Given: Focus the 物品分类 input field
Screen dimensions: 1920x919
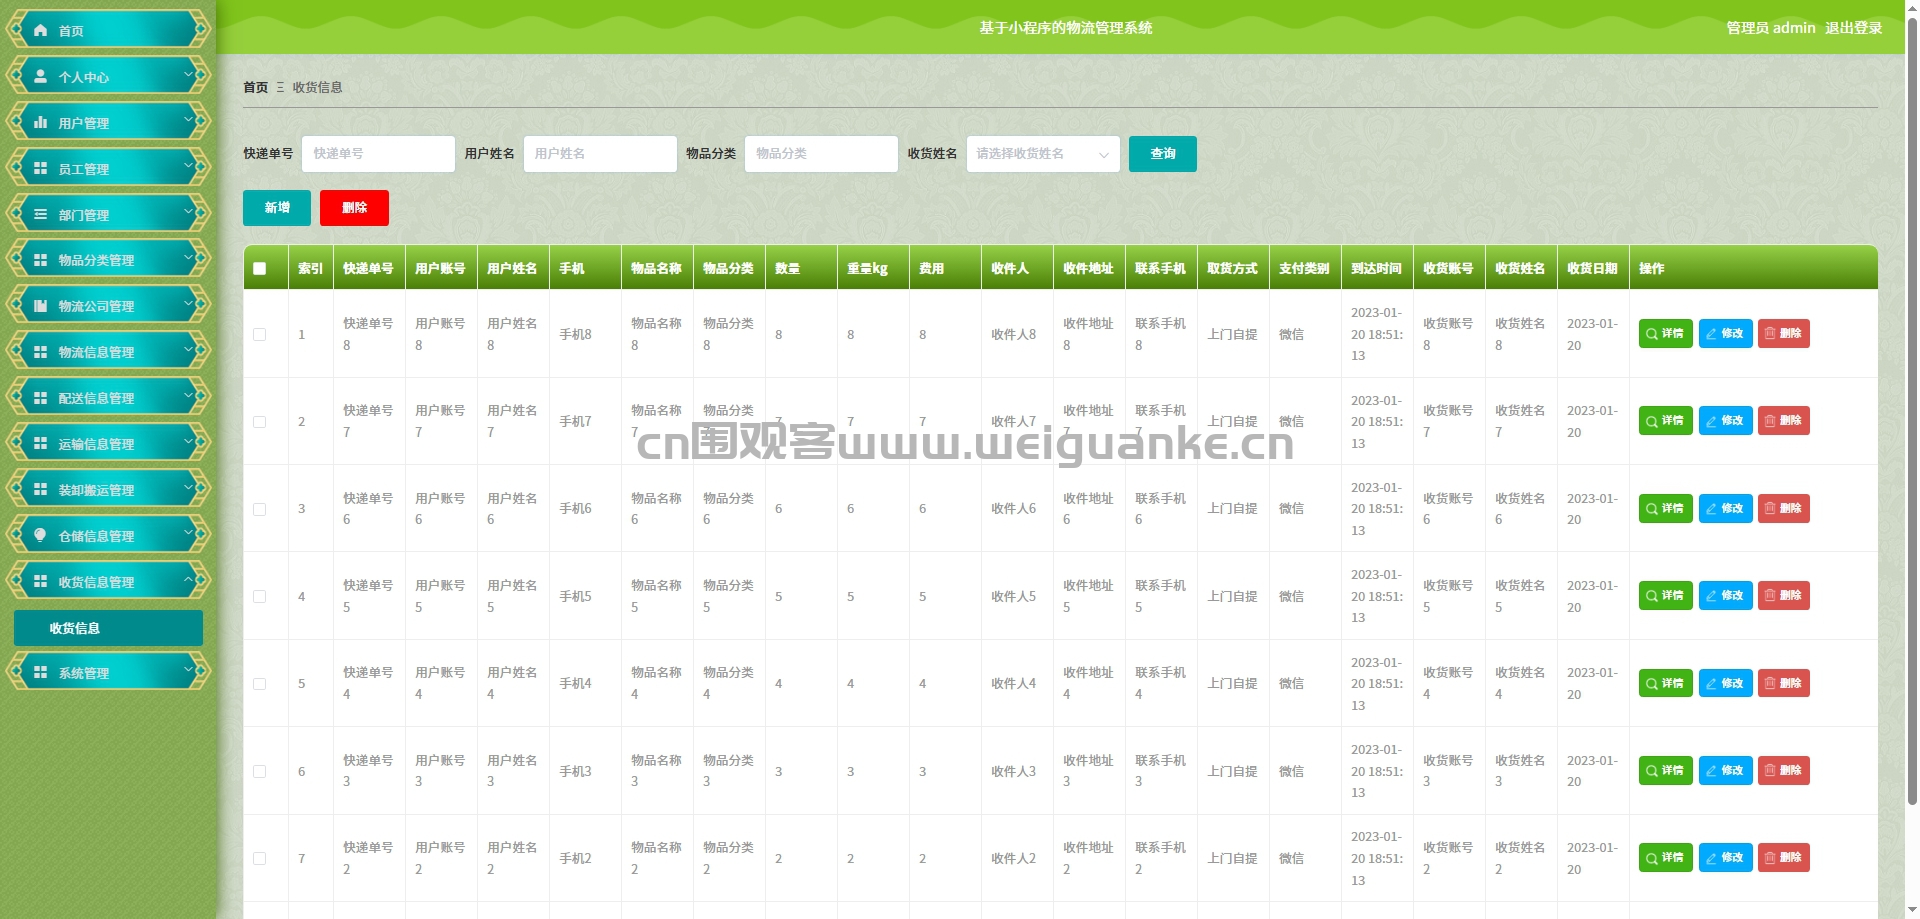Looking at the screenshot, I should tap(821, 154).
